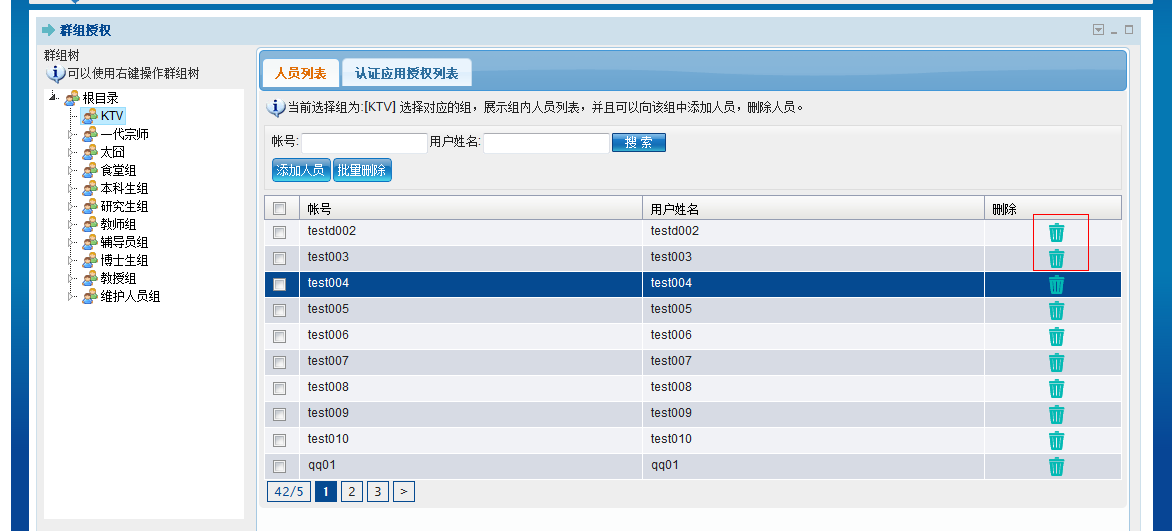Viewport: 1176px width, 531px height.
Task: Select the 研究生组 group in the tree
Action: tap(124, 206)
